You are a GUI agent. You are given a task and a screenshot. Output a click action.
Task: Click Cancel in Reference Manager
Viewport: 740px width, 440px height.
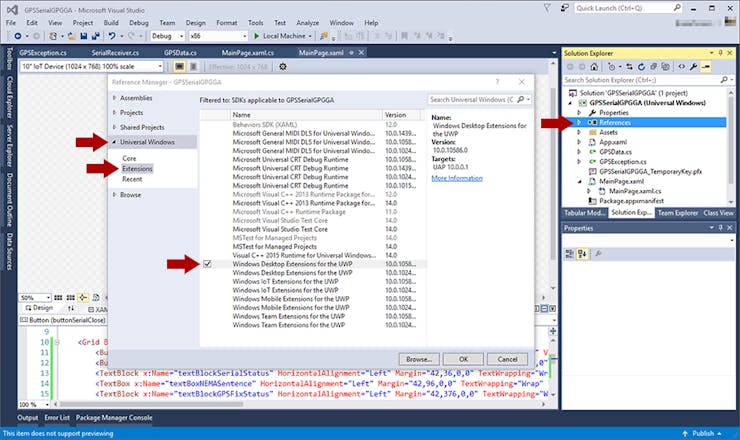pyautogui.click(x=507, y=359)
